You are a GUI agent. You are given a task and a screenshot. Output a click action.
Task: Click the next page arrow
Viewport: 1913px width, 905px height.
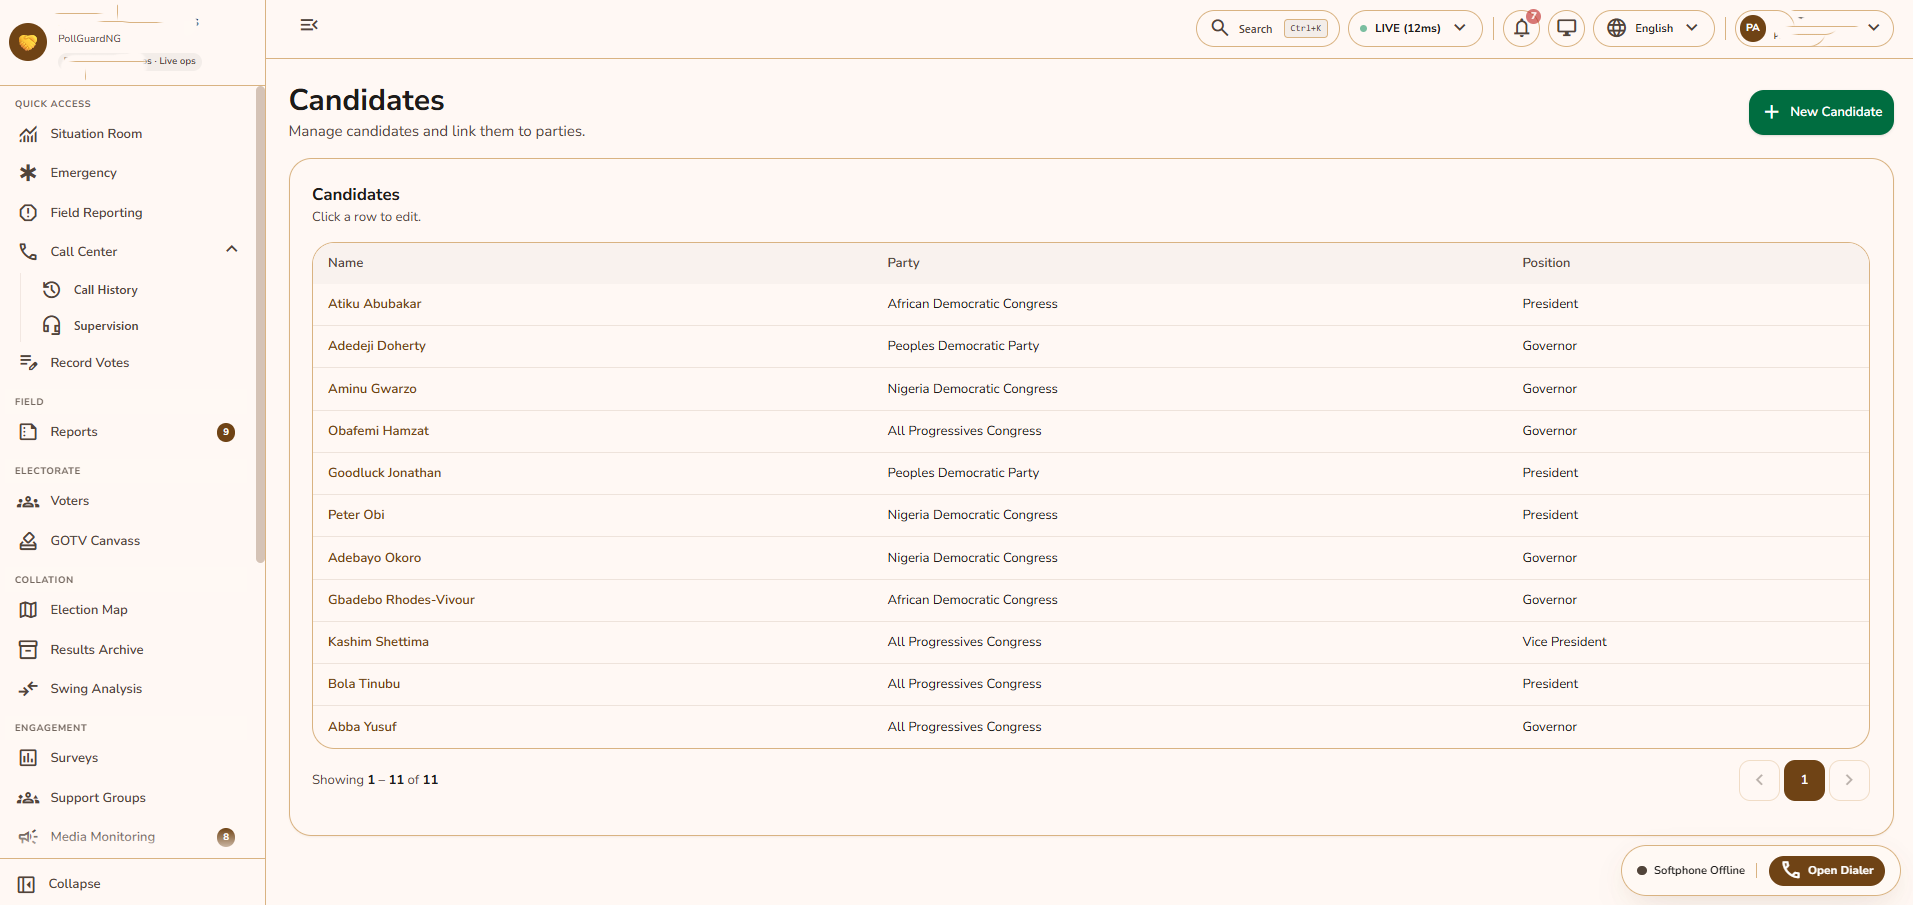point(1849,780)
